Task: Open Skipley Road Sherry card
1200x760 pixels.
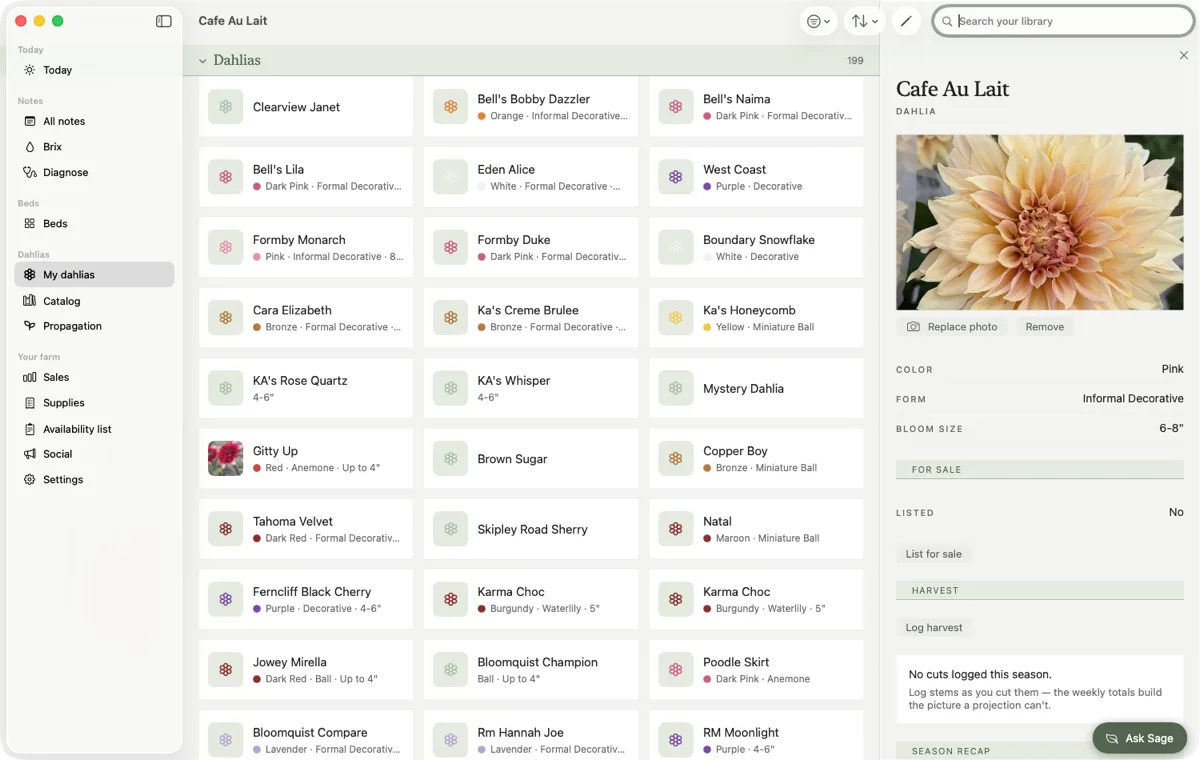Action: (x=531, y=529)
